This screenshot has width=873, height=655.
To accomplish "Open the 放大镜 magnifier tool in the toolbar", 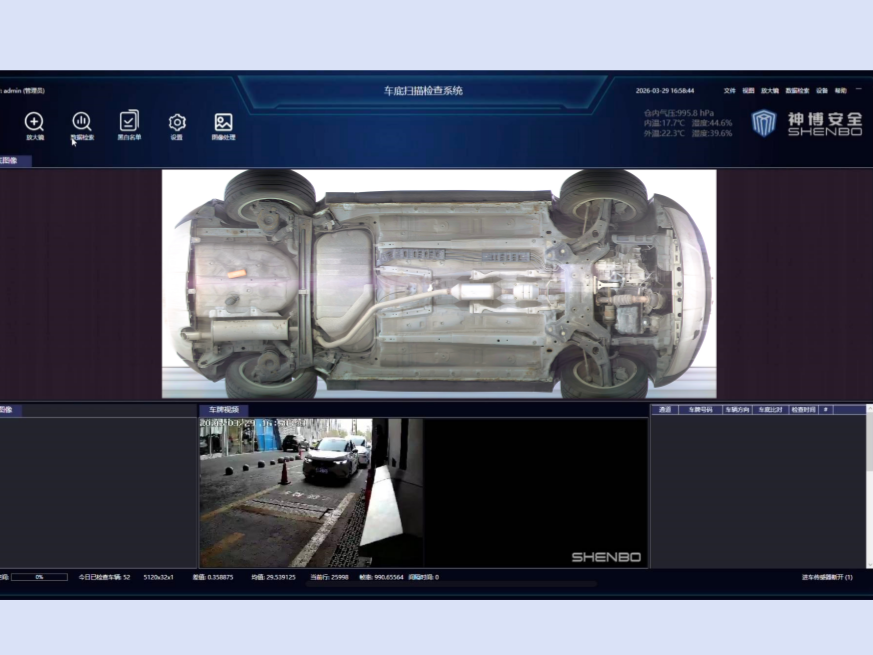I will (x=34, y=126).
